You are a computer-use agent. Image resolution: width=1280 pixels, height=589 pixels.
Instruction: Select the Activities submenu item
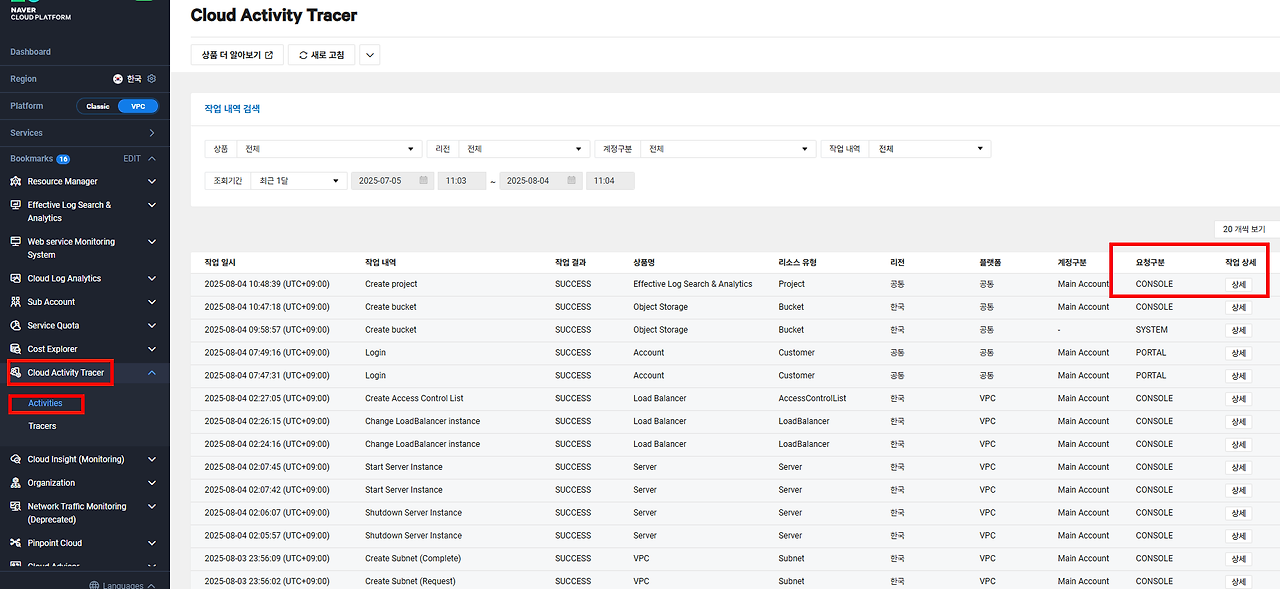[45, 403]
